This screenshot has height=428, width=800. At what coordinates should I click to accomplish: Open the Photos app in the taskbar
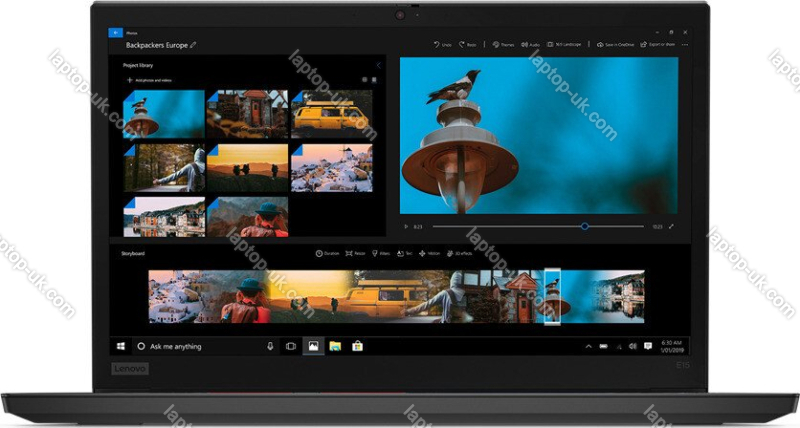click(313, 346)
